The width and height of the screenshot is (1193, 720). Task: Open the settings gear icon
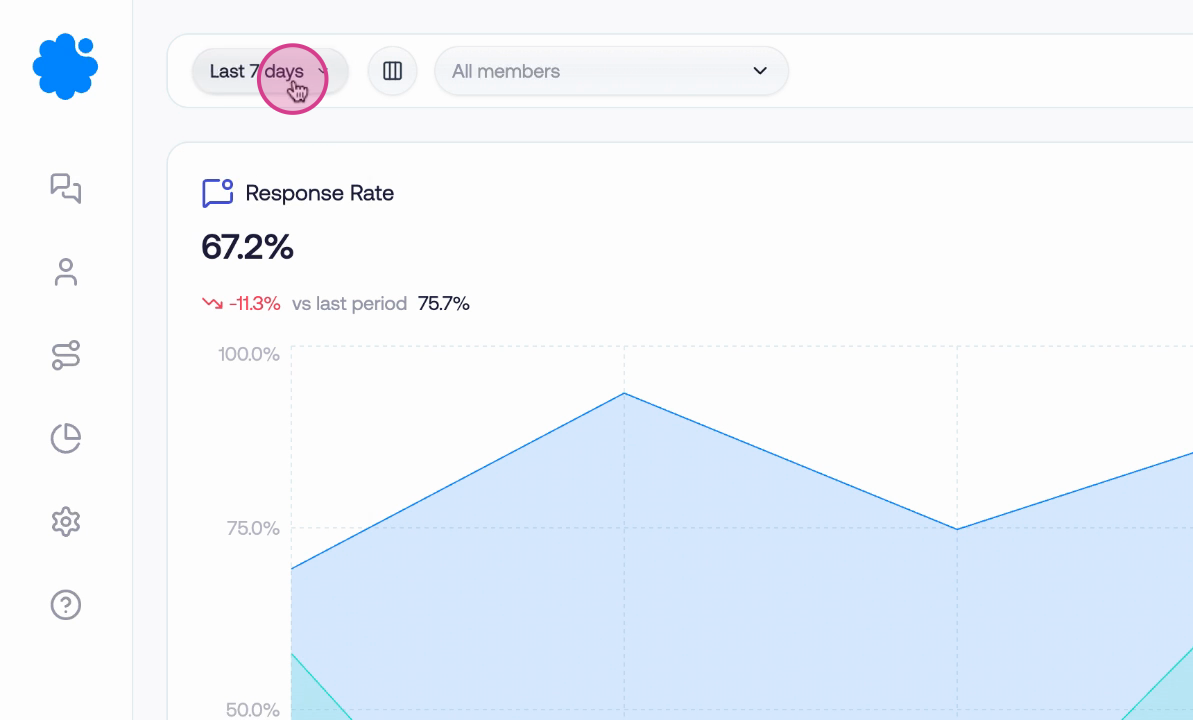tap(66, 522)
